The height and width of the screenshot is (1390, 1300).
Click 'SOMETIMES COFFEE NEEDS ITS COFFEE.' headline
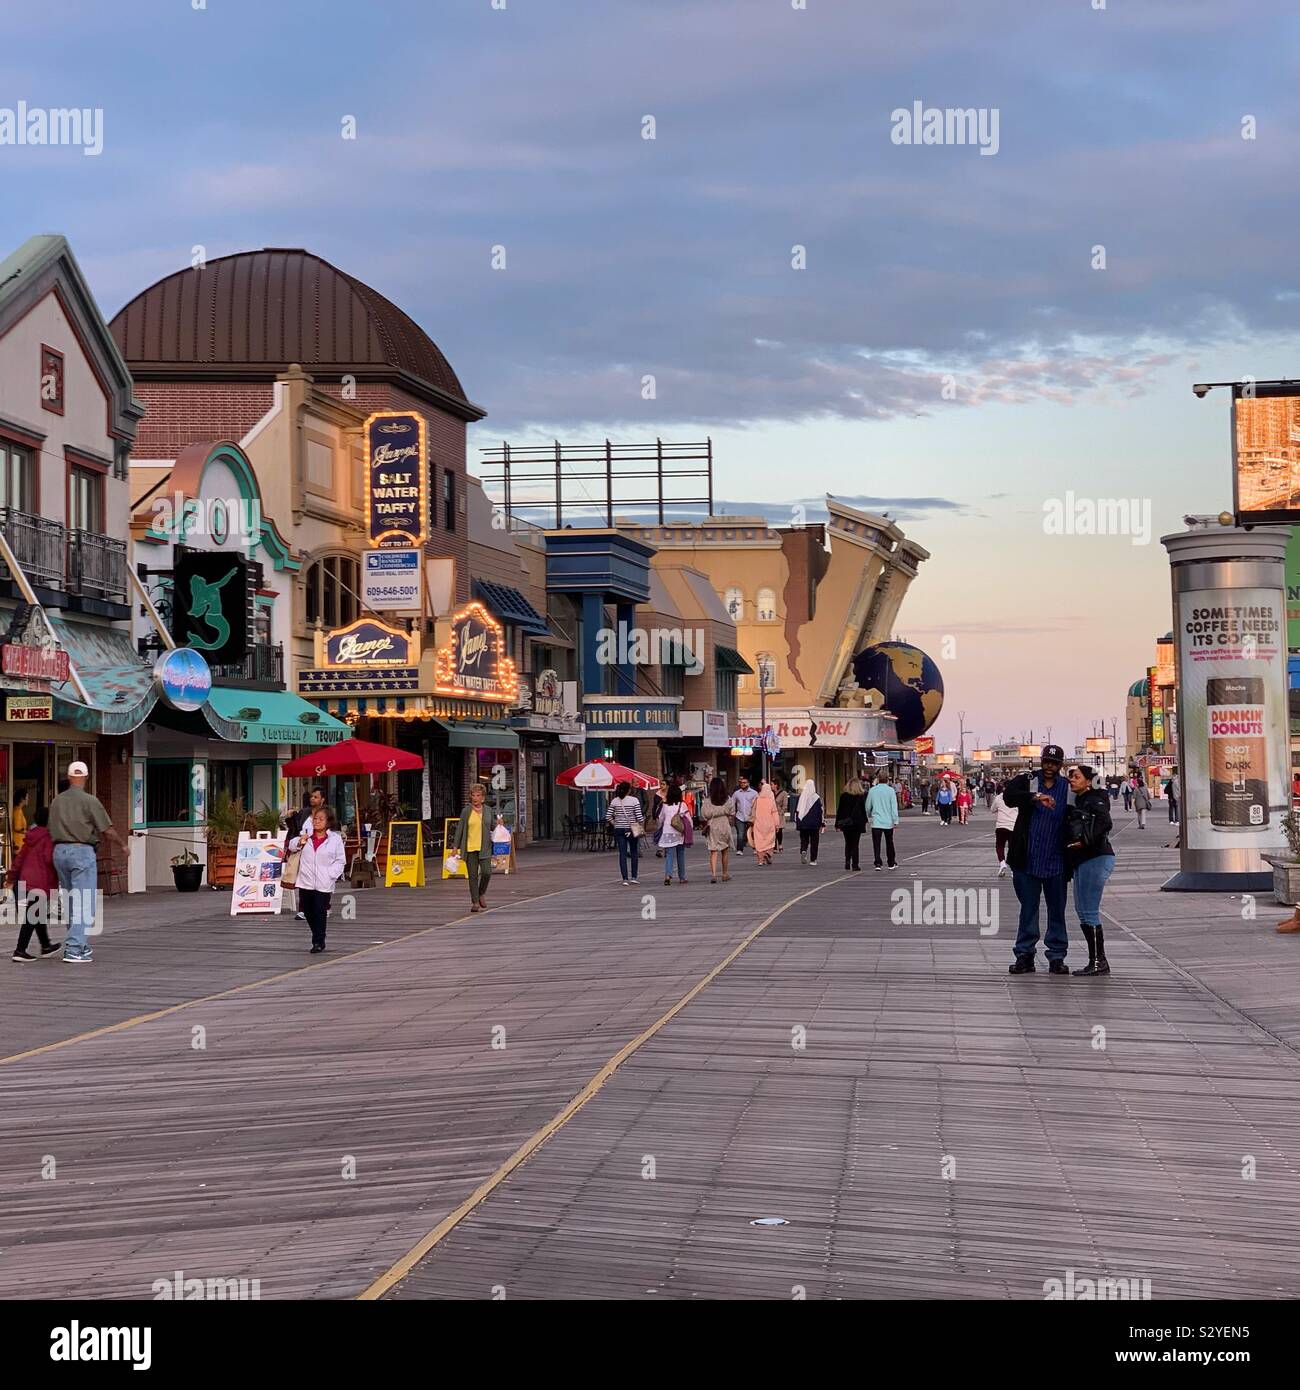pyautogui.click(x=1231, y=624)
